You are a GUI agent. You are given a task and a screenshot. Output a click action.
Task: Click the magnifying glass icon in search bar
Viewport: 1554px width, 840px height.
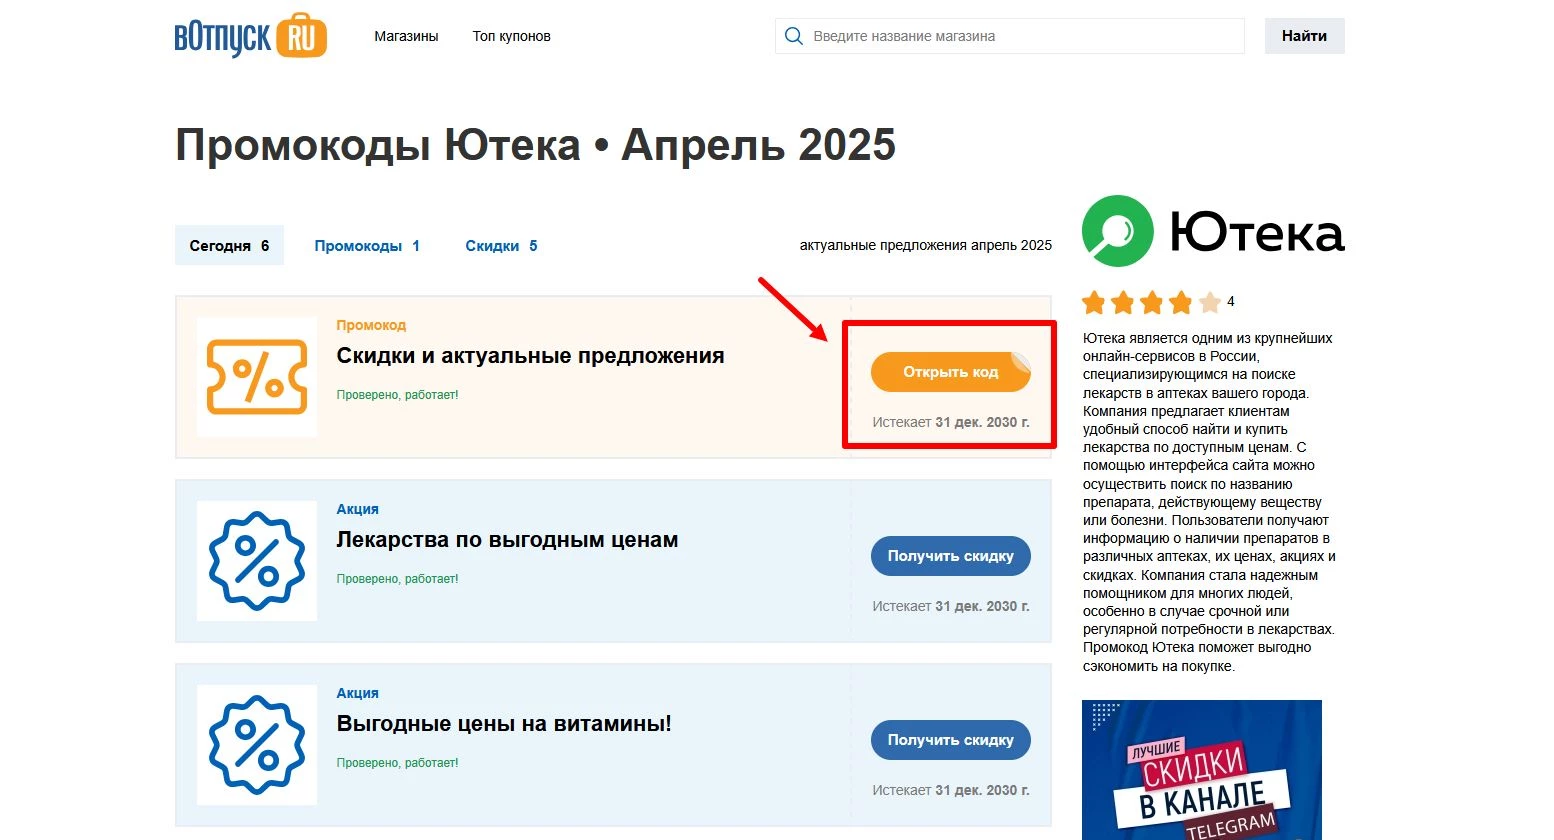[793, 35]
